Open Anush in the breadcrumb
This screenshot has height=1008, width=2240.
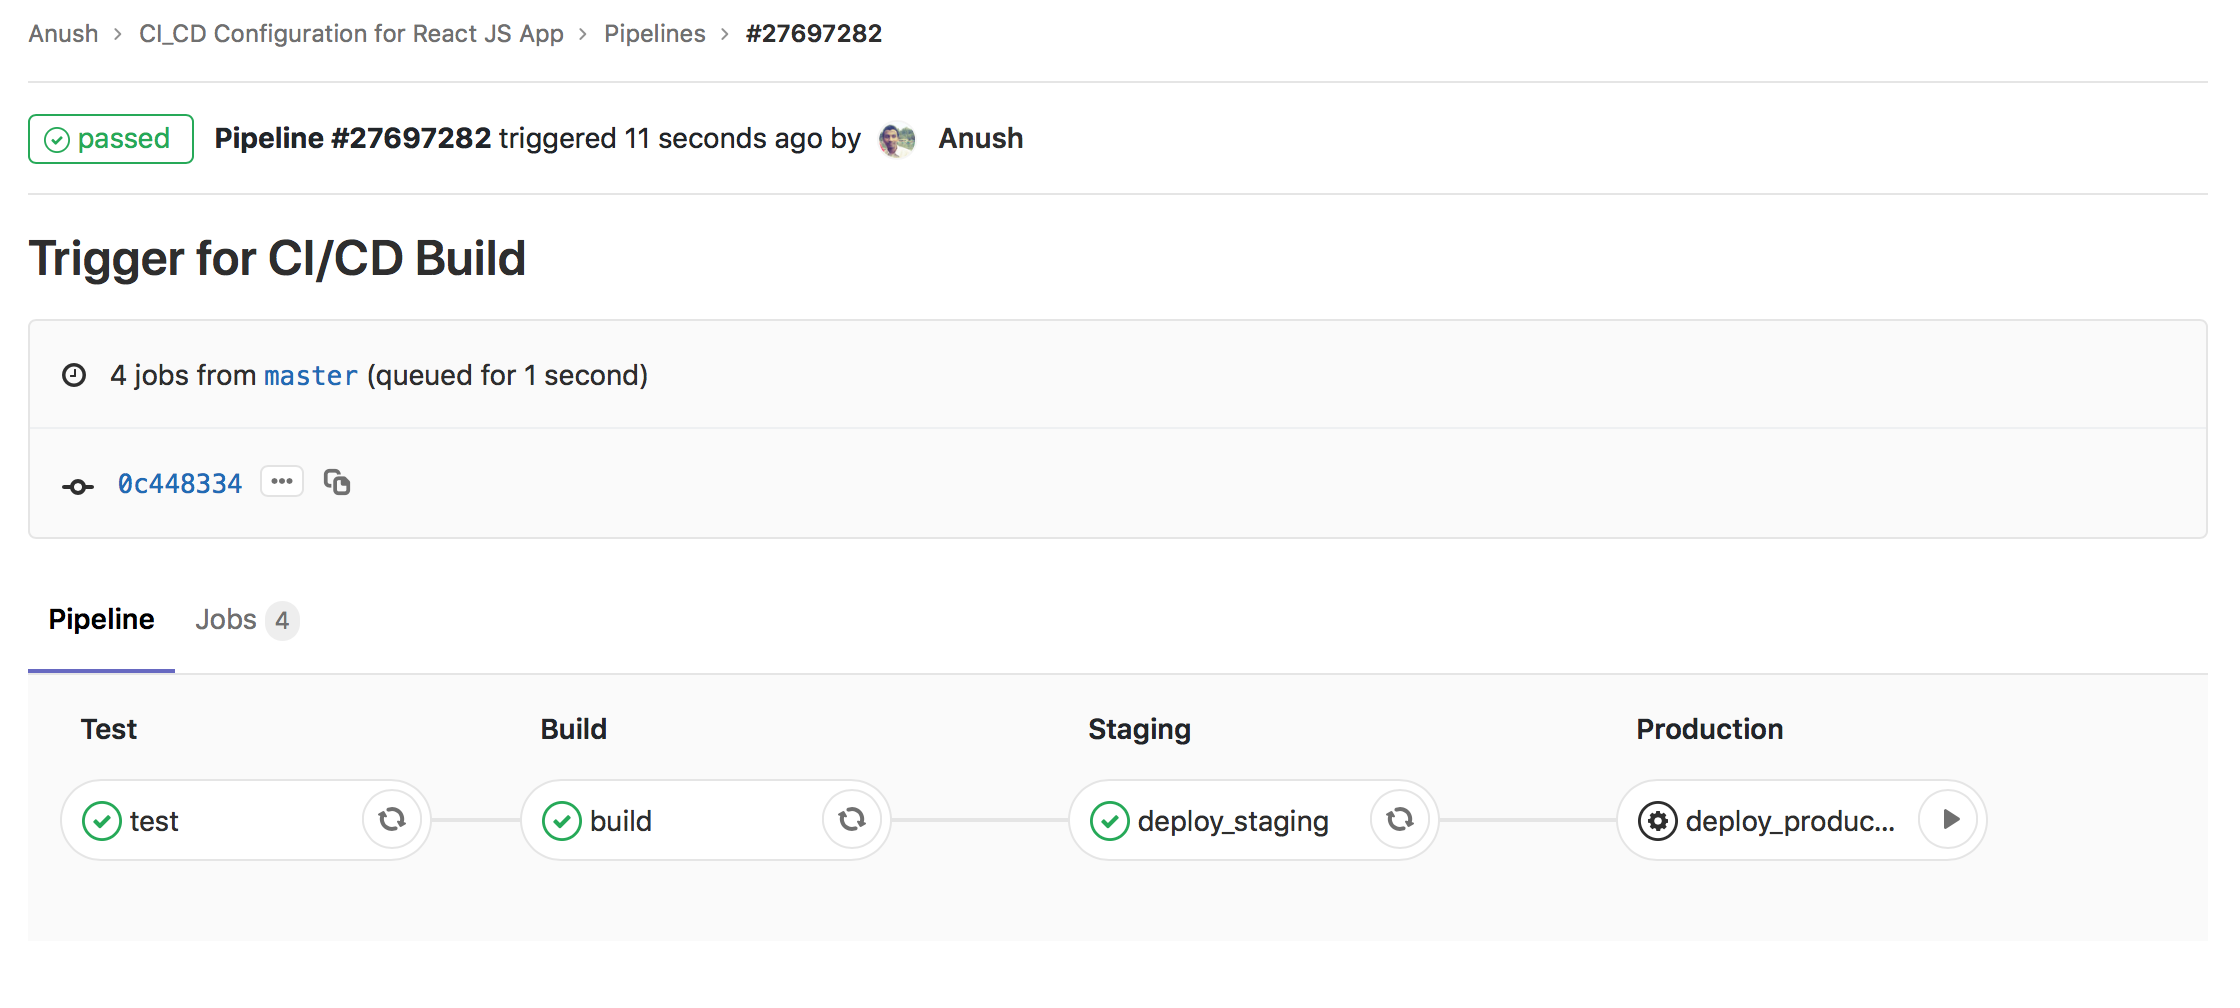coord(63,34)
